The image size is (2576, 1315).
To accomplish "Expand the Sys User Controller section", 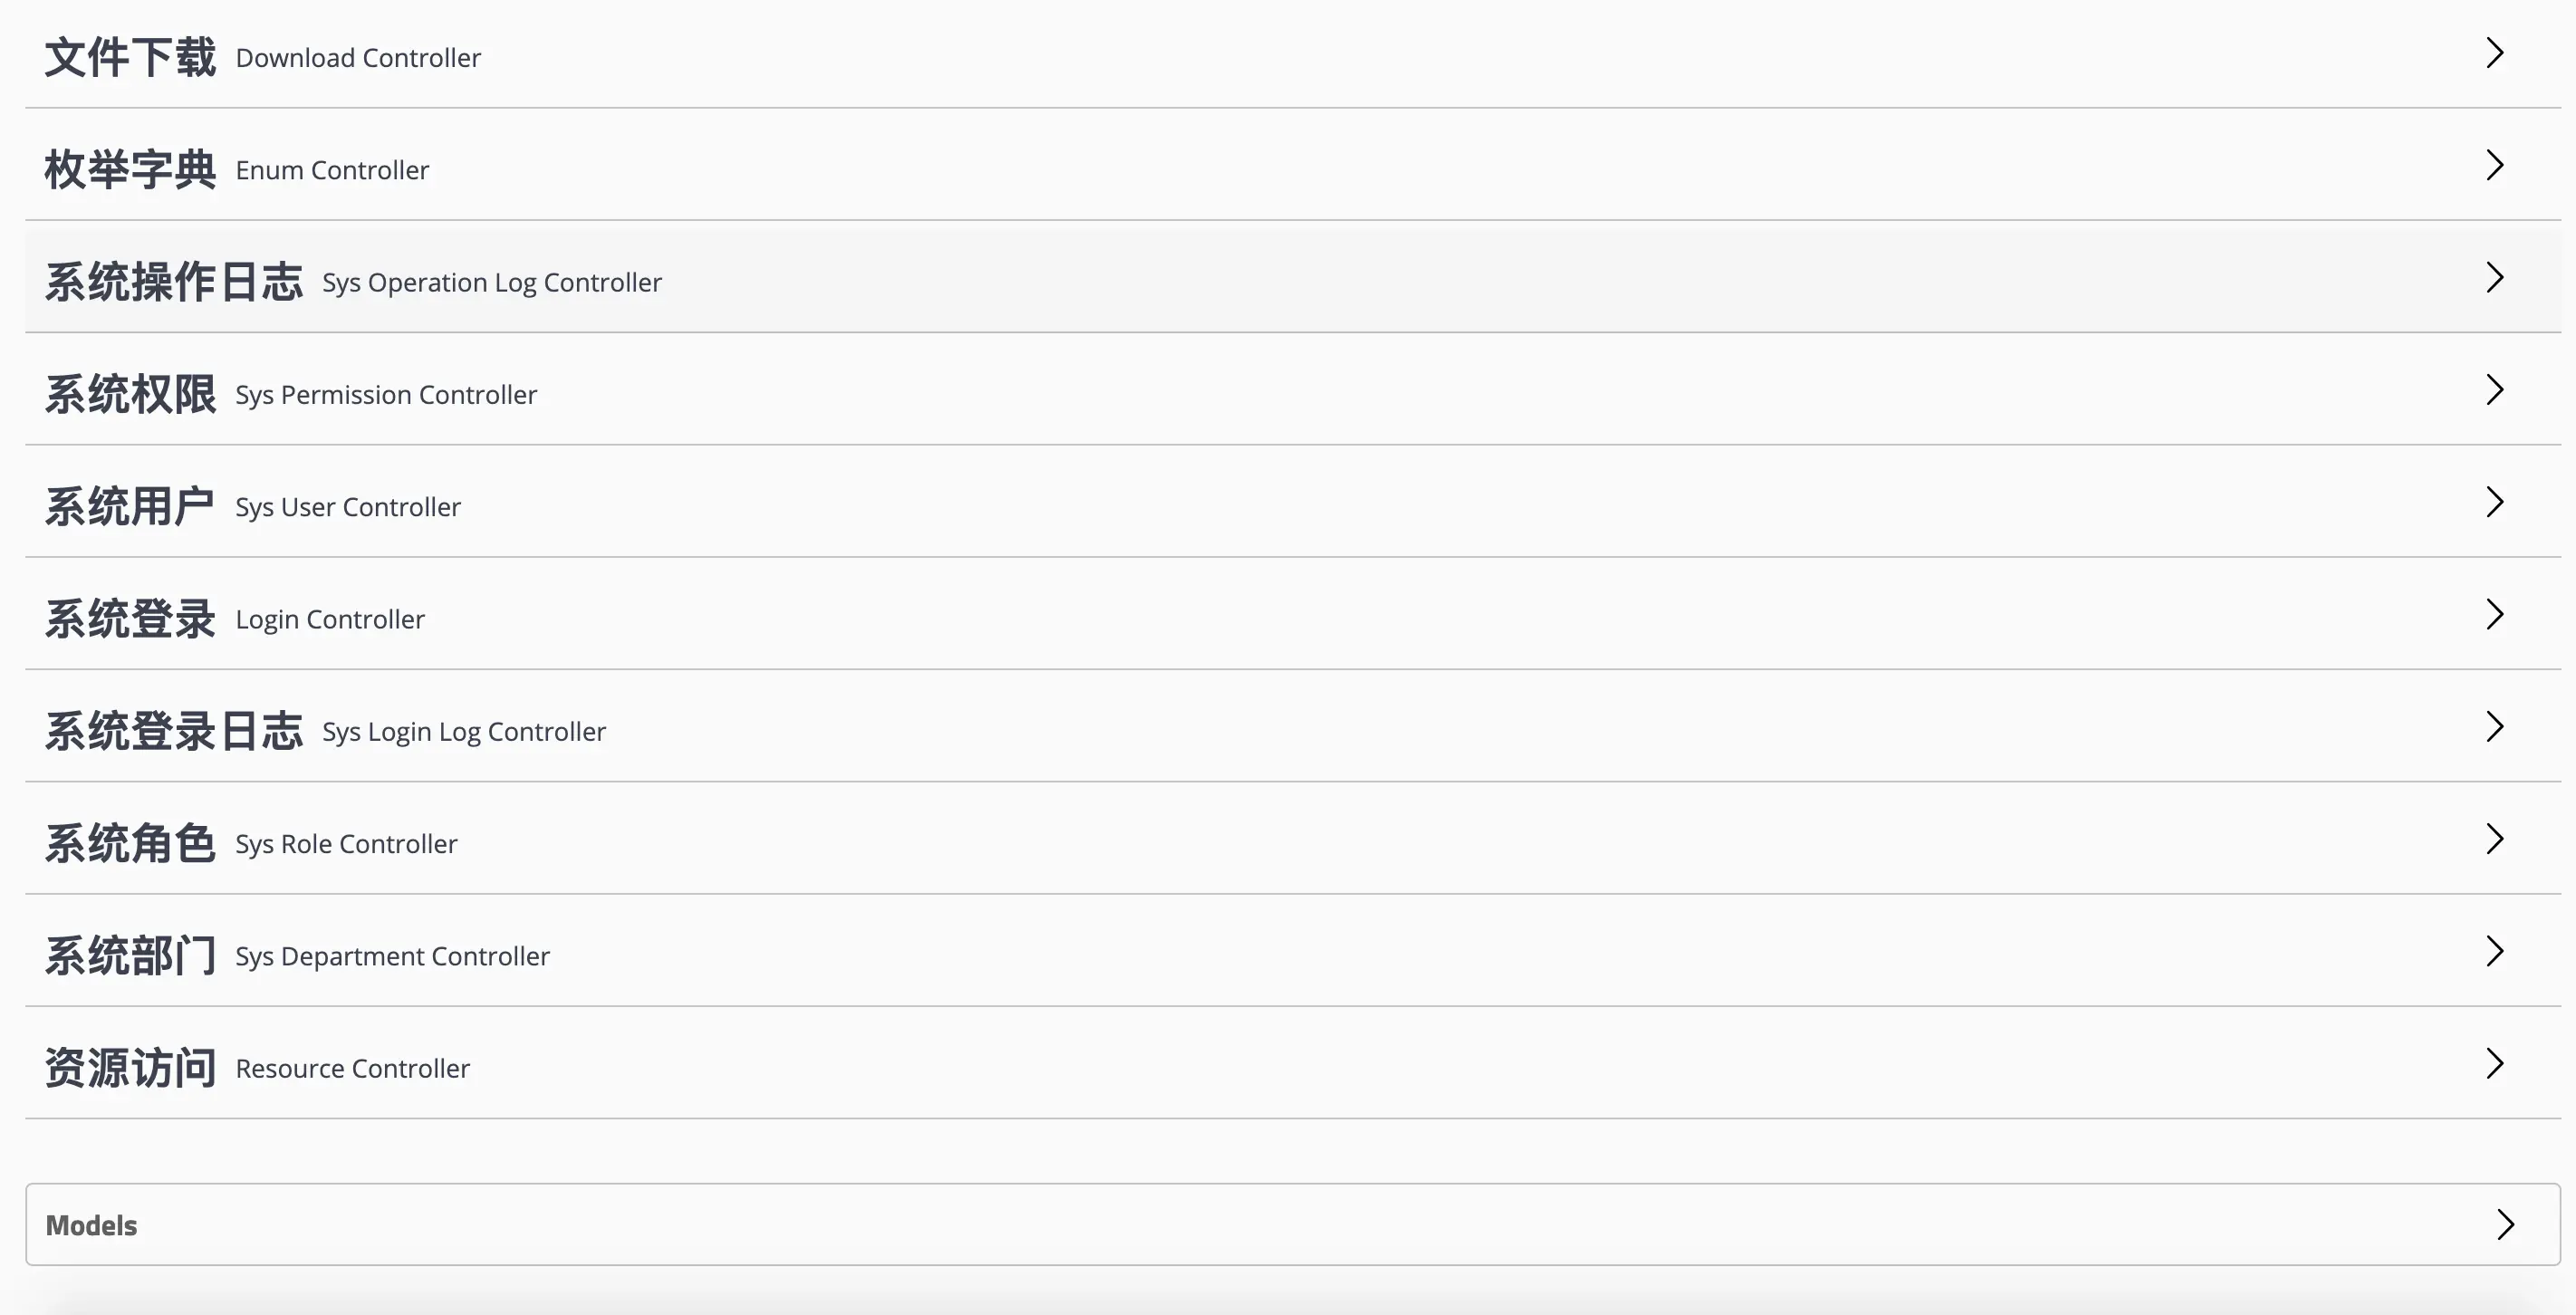I will [2494, 502].
